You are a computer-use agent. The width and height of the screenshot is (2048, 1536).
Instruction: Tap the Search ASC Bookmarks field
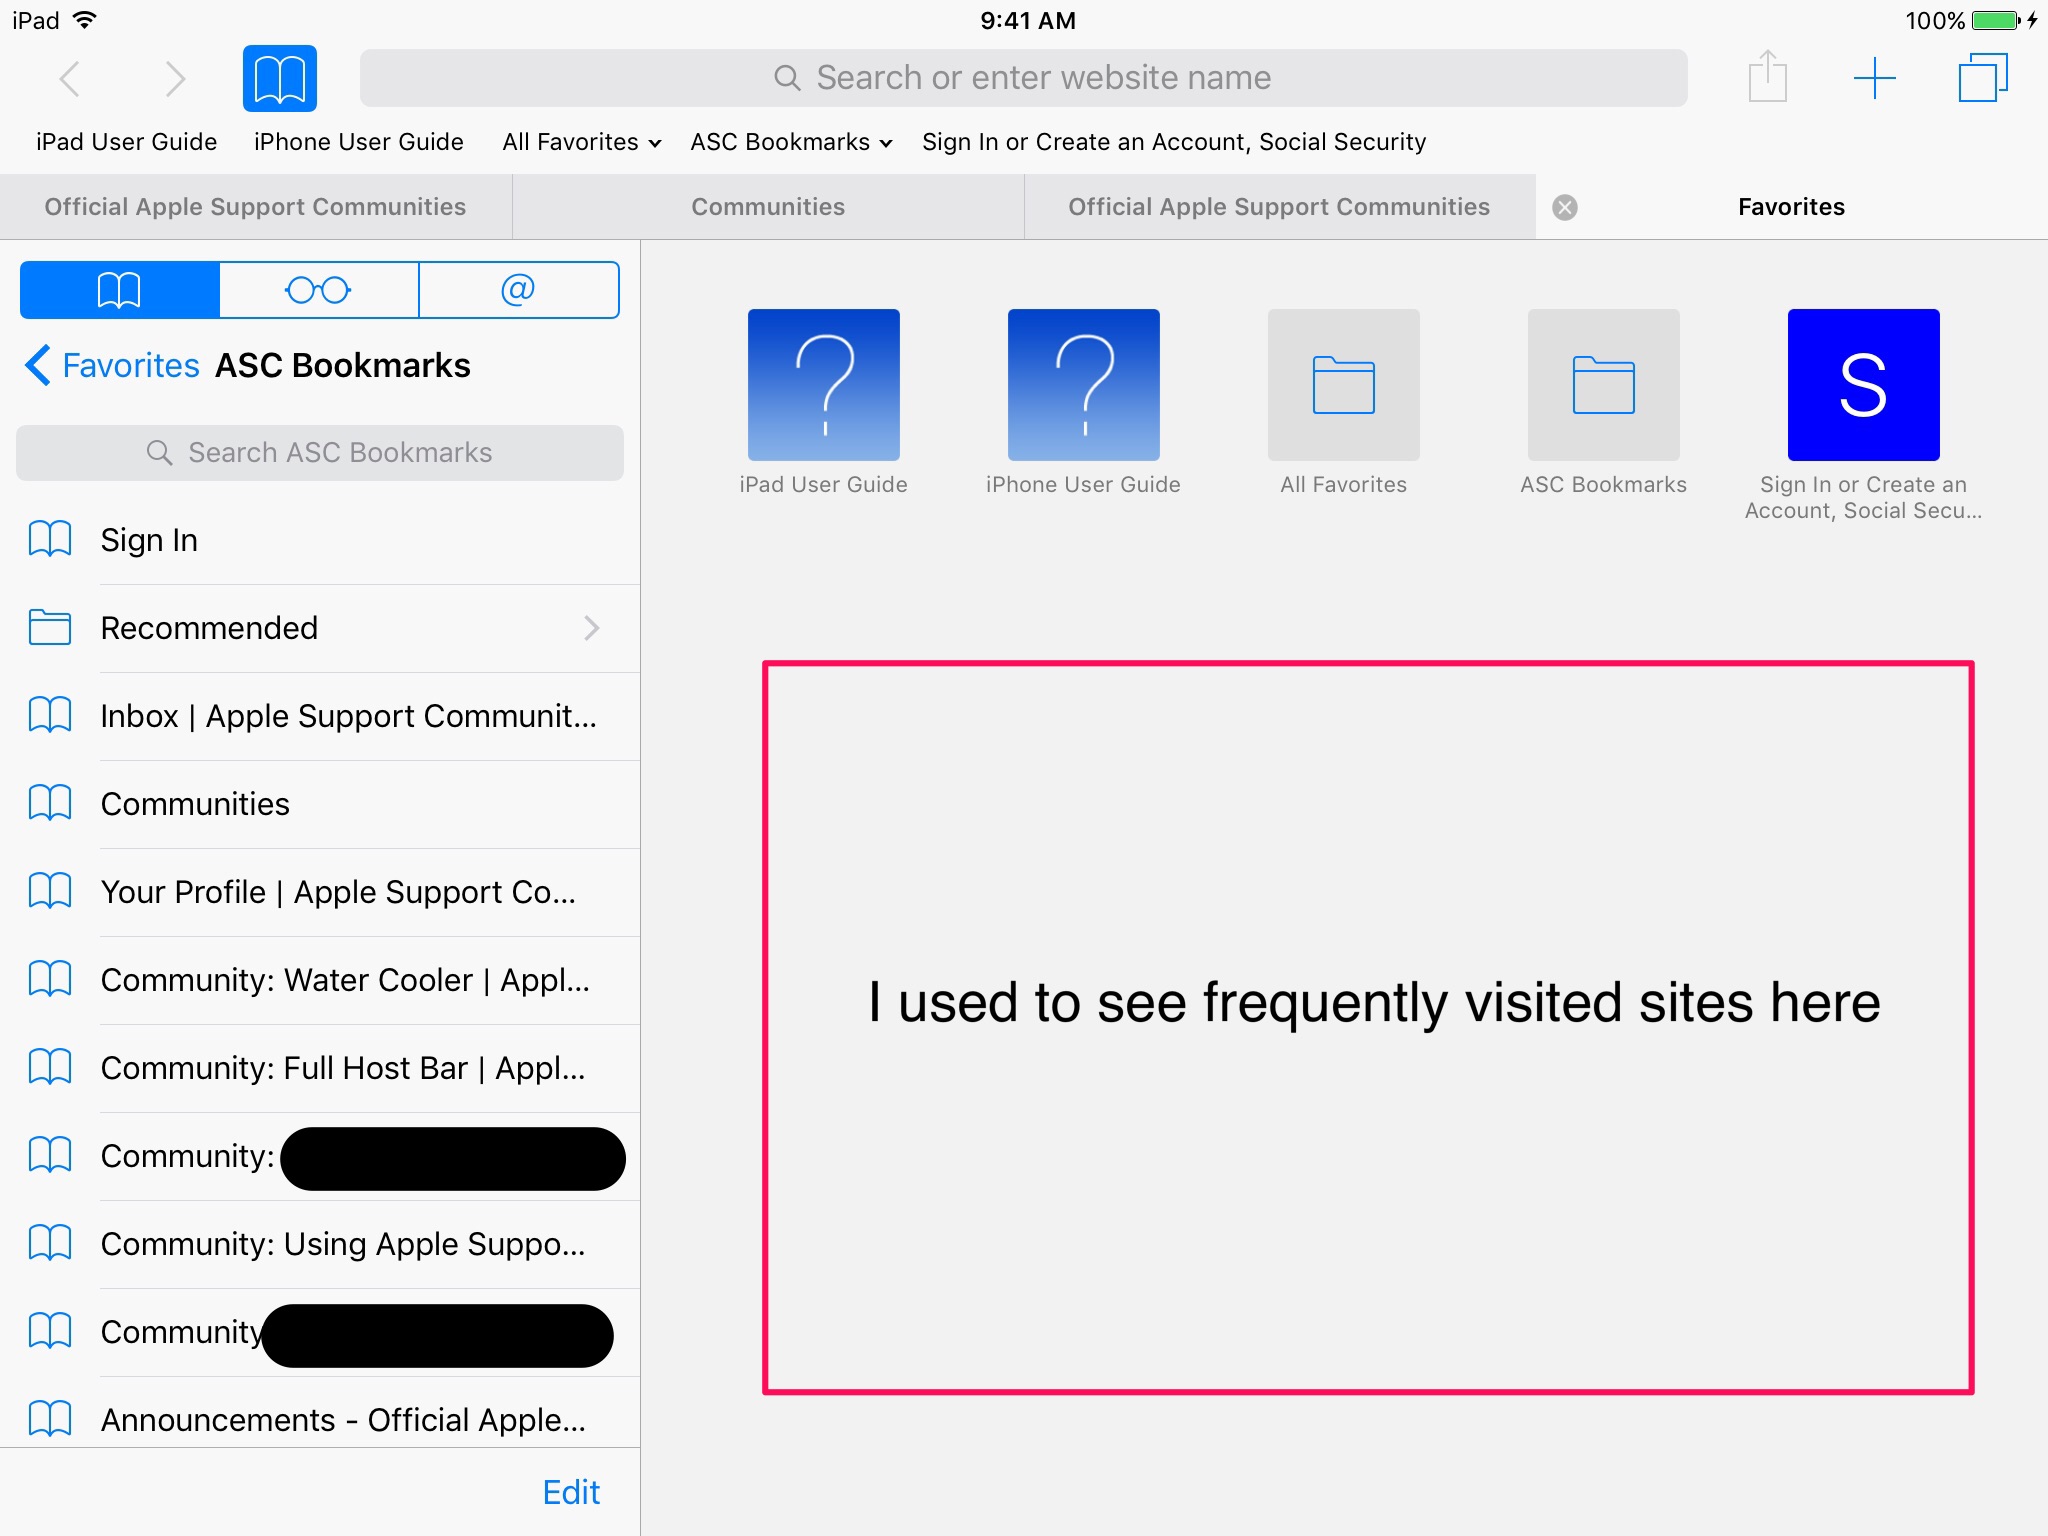[x=320, y=452]
